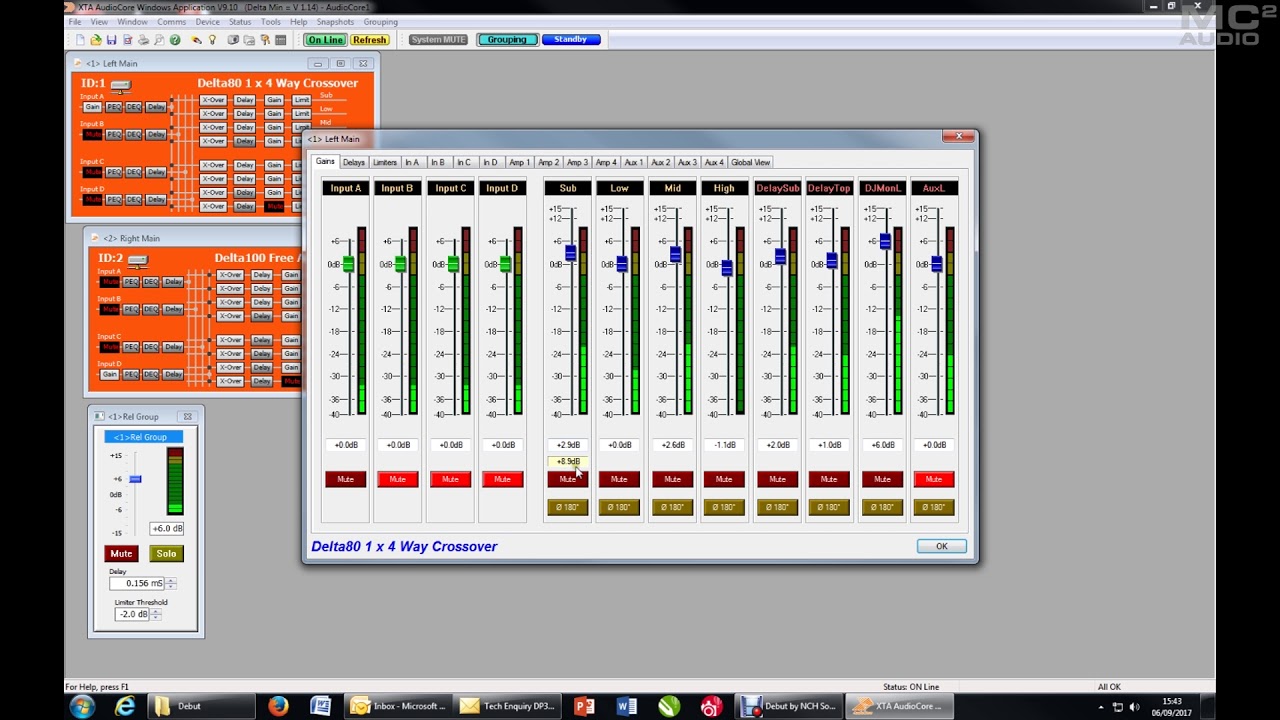Click the Limiter Threshold -2.0 dB field

pos(132,615)
